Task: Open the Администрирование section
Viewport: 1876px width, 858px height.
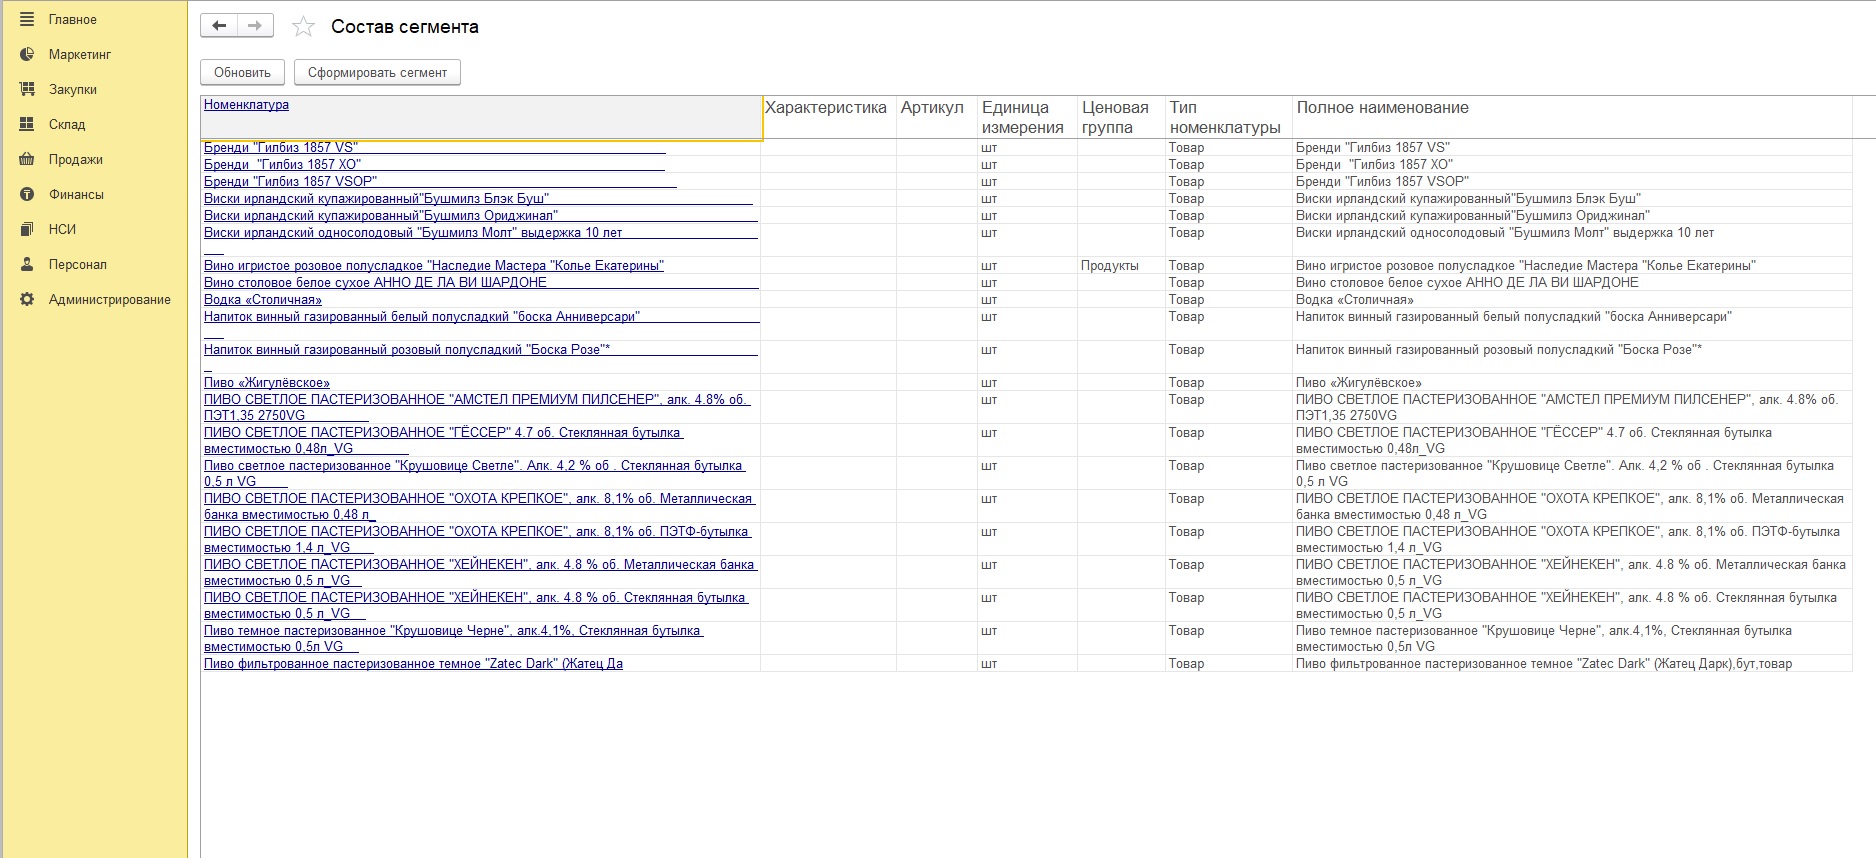Action: pyautogui.click(x=110, y=299)
